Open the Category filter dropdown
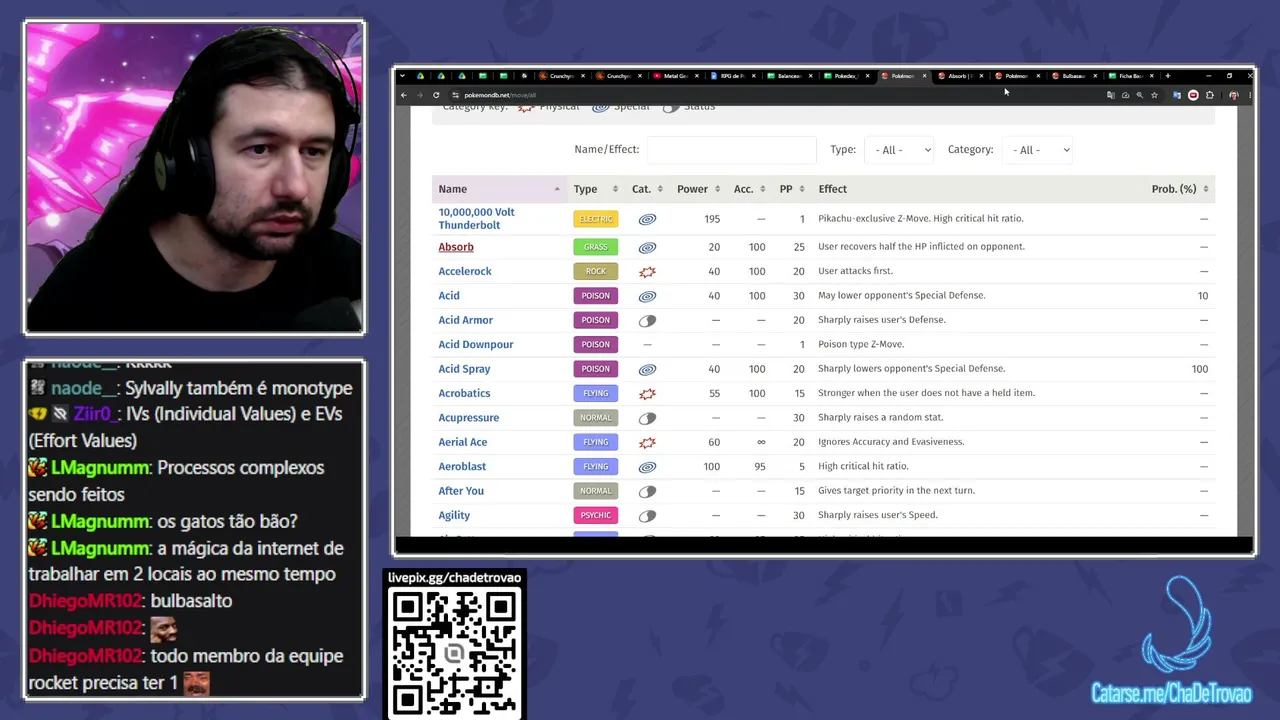The image size is (1280, 720). (1037, 150)
